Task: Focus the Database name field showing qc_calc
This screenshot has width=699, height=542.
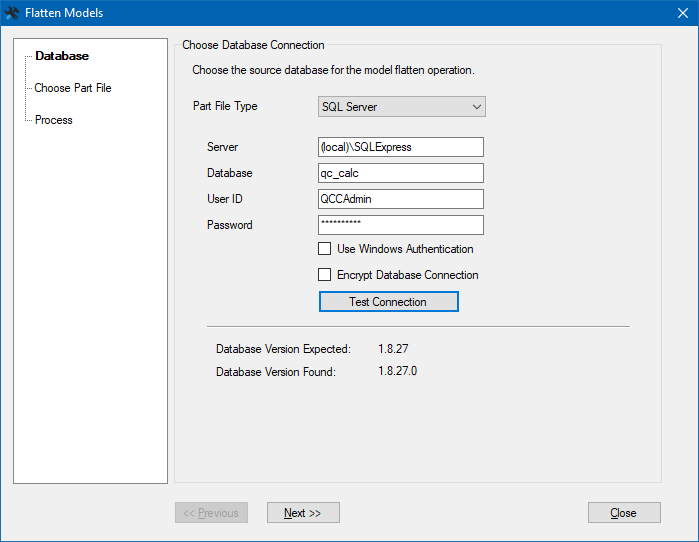Action: coord(400,173)
